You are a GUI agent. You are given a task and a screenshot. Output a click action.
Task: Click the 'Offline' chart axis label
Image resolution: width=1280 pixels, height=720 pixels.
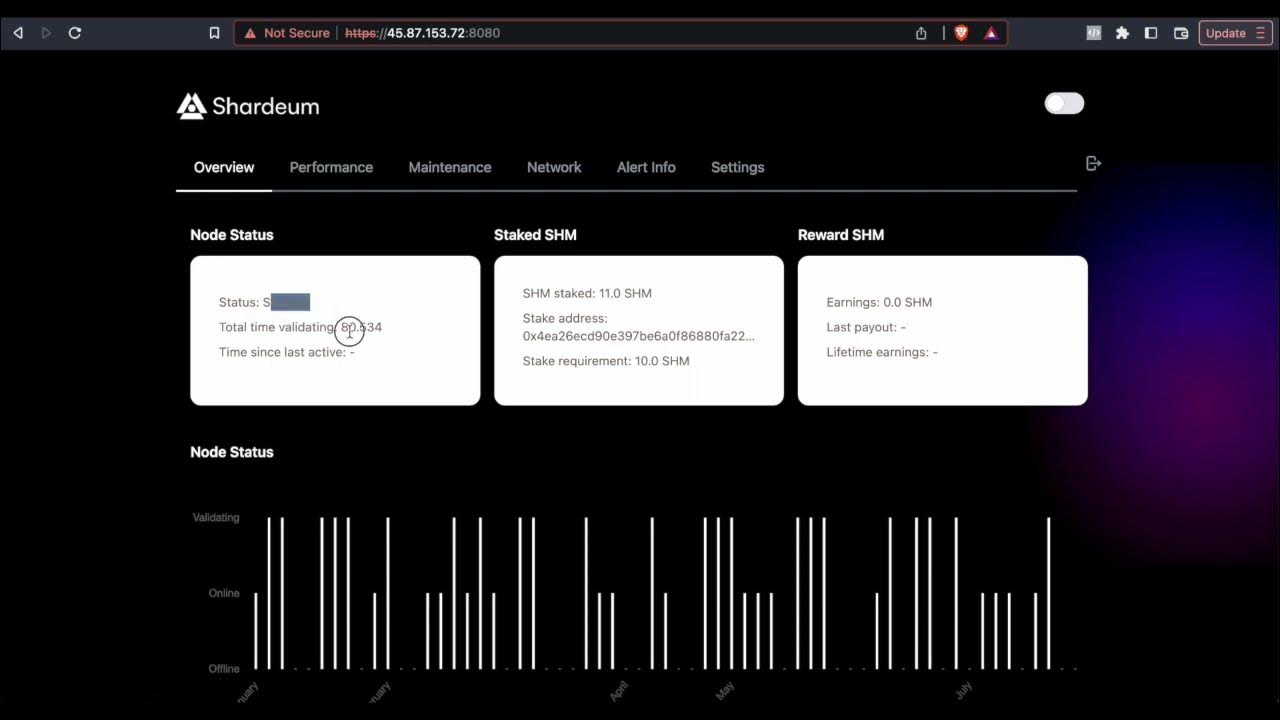[x=224, y=669]
